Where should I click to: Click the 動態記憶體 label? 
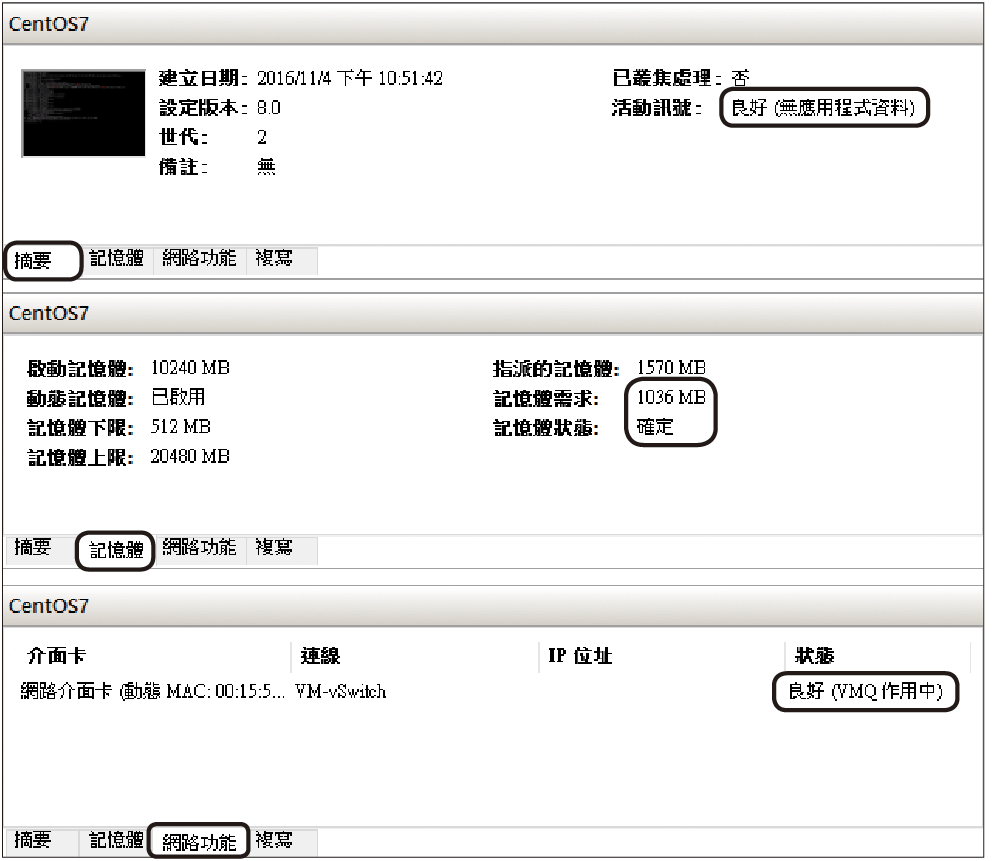pyautogui.click(x=81, y=398)
